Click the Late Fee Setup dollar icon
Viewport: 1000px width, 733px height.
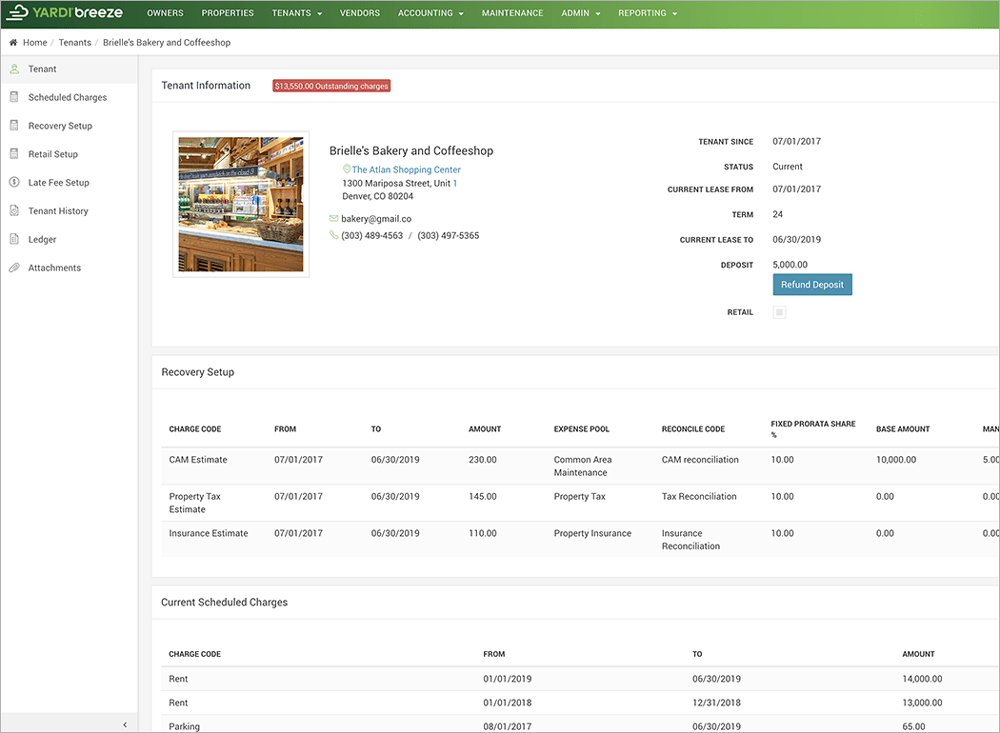click(x=14, y=183)
